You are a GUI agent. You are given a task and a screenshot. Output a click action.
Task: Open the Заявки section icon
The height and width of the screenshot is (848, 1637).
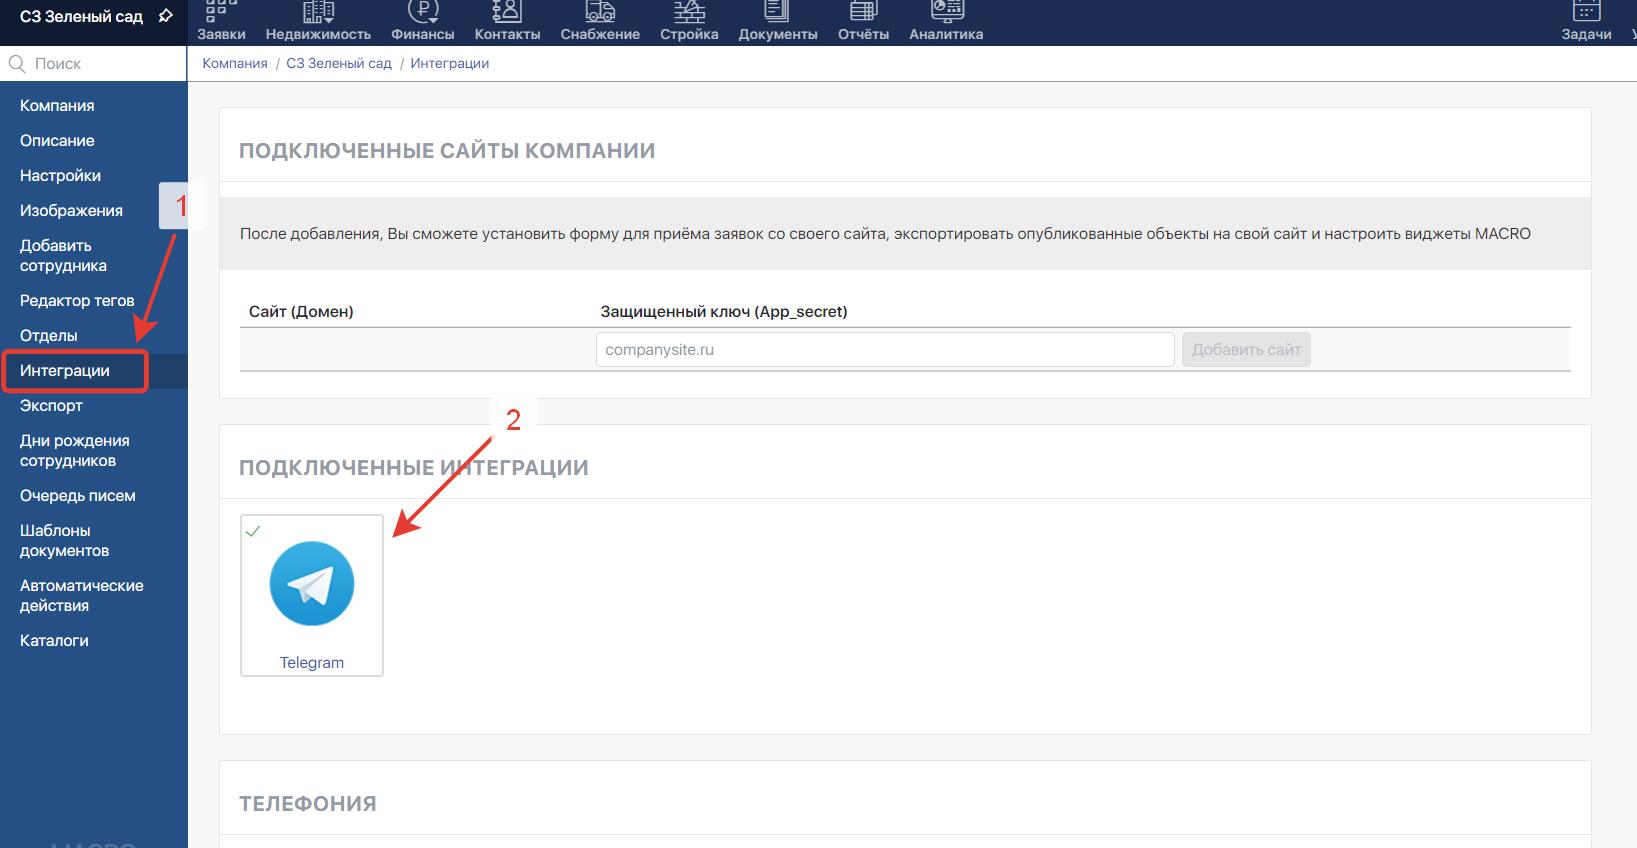pos(221,12)
